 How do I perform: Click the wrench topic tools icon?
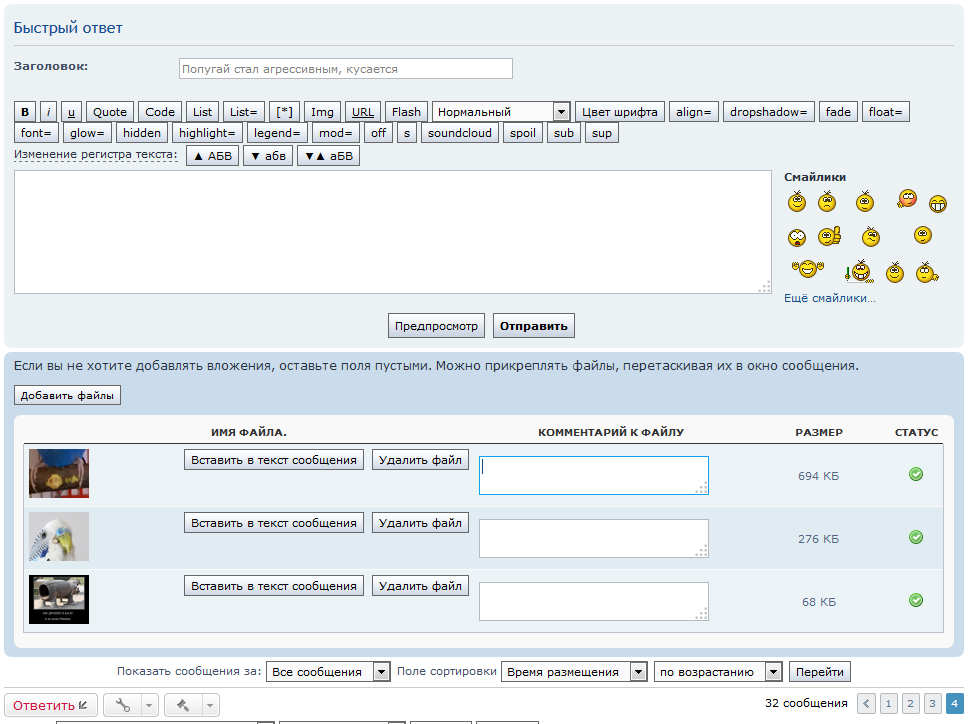click(x=123, y=705)
